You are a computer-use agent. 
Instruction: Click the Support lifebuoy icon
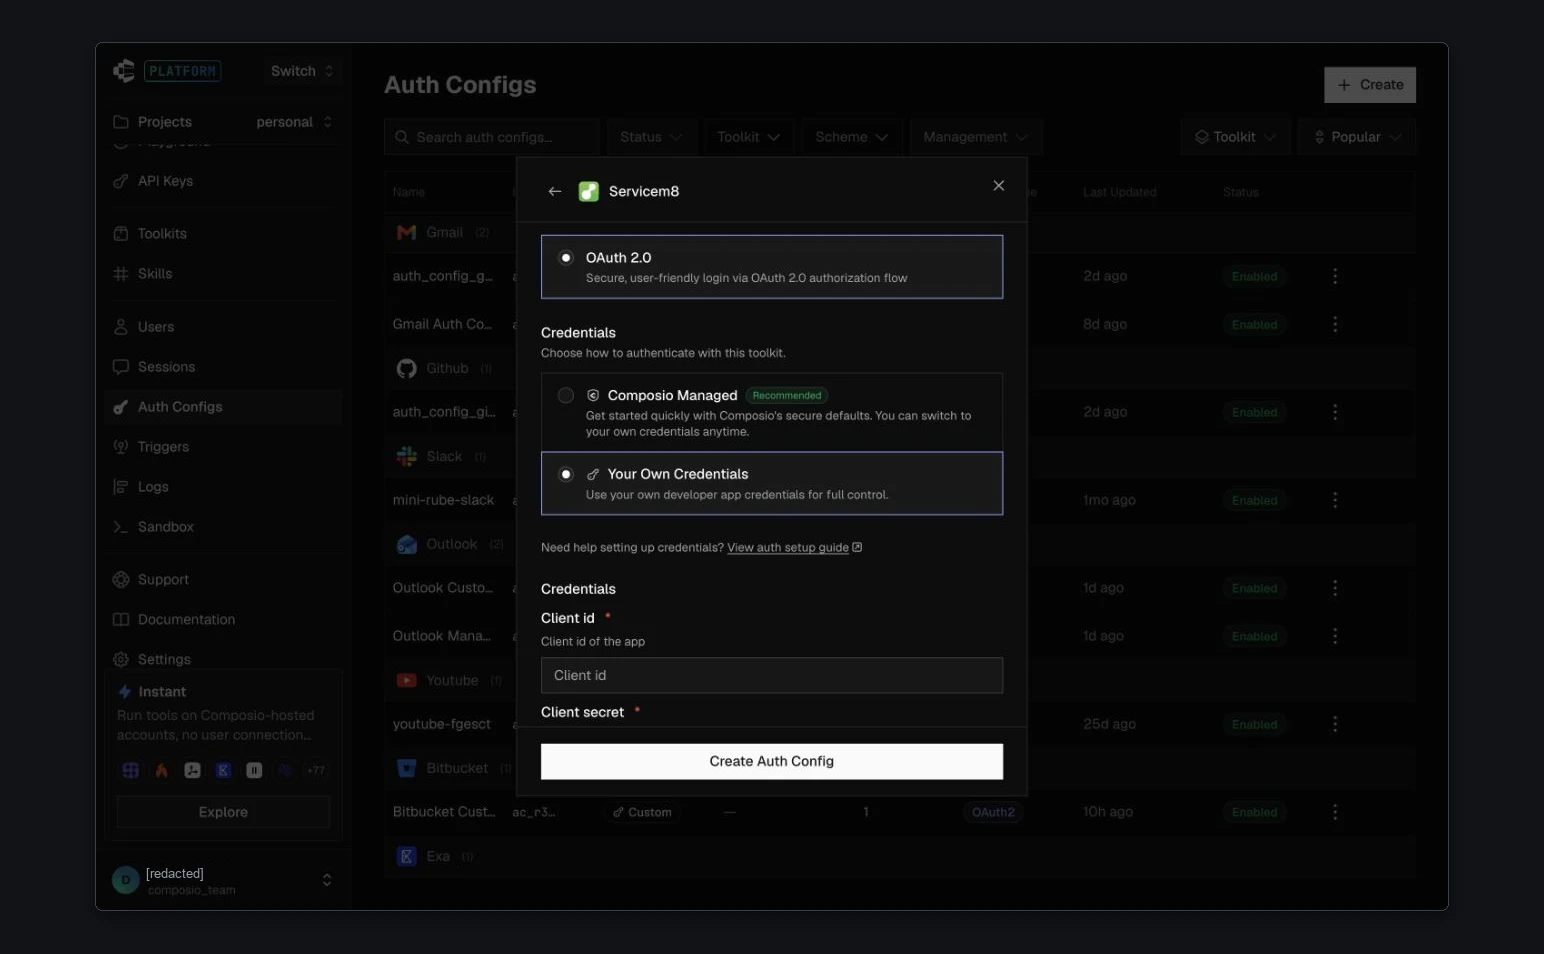(121, 580)
